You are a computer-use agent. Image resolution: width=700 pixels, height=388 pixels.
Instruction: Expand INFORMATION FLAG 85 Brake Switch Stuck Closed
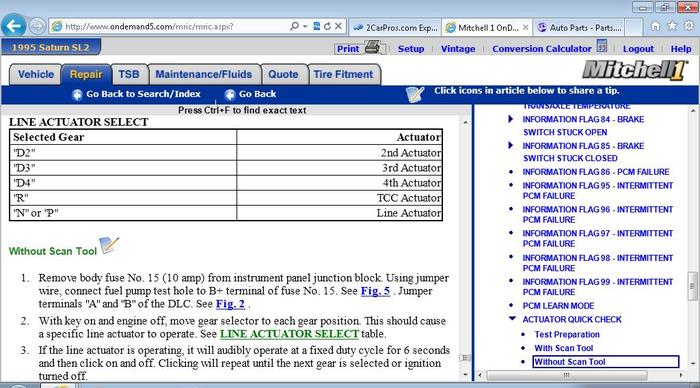511,146
